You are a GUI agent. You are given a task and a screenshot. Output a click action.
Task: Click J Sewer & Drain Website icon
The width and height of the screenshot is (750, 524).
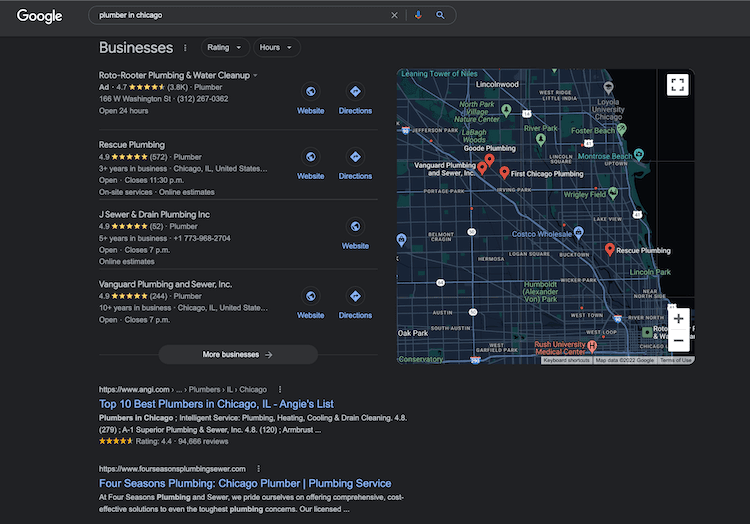coord(355,227)
